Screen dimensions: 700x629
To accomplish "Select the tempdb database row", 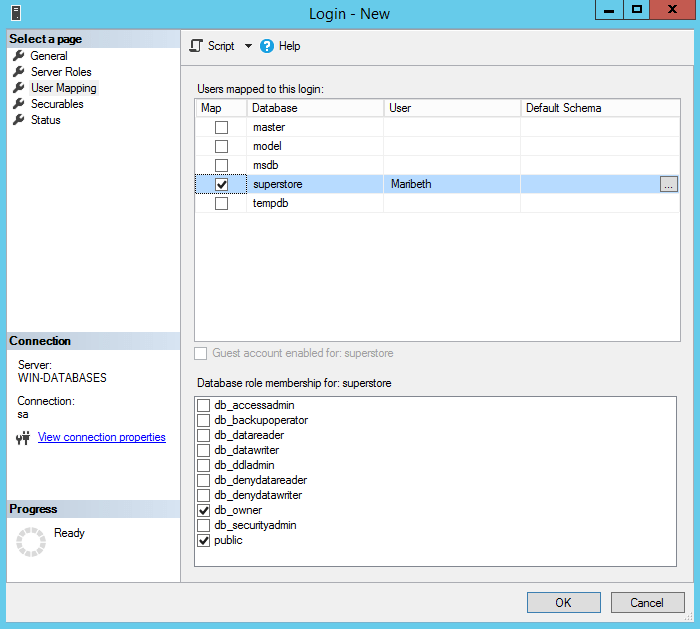I will coord(269,203).
